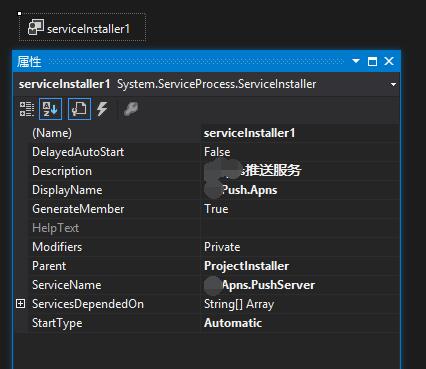The height and width of the screenshot is (369, 426).
Task: Close the Properties panel
Action: [x=389, y=61]
